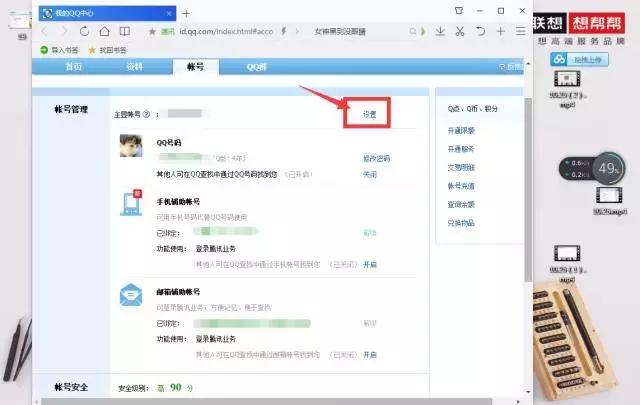Open a new tab with the plus button
Viewport: 640px width, 405px height.
point(186,14)
